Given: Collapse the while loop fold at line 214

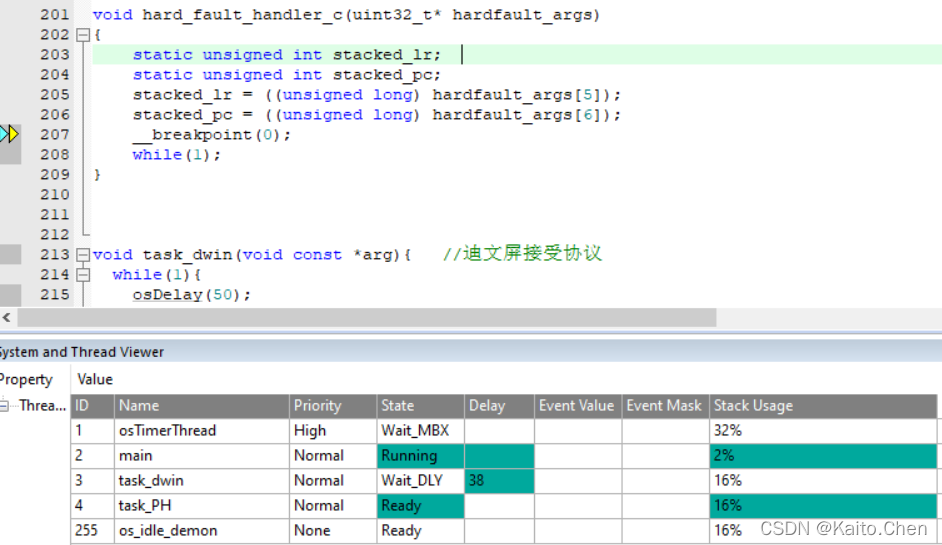Looking at the screenshot, I should click(x=83, y=275).
